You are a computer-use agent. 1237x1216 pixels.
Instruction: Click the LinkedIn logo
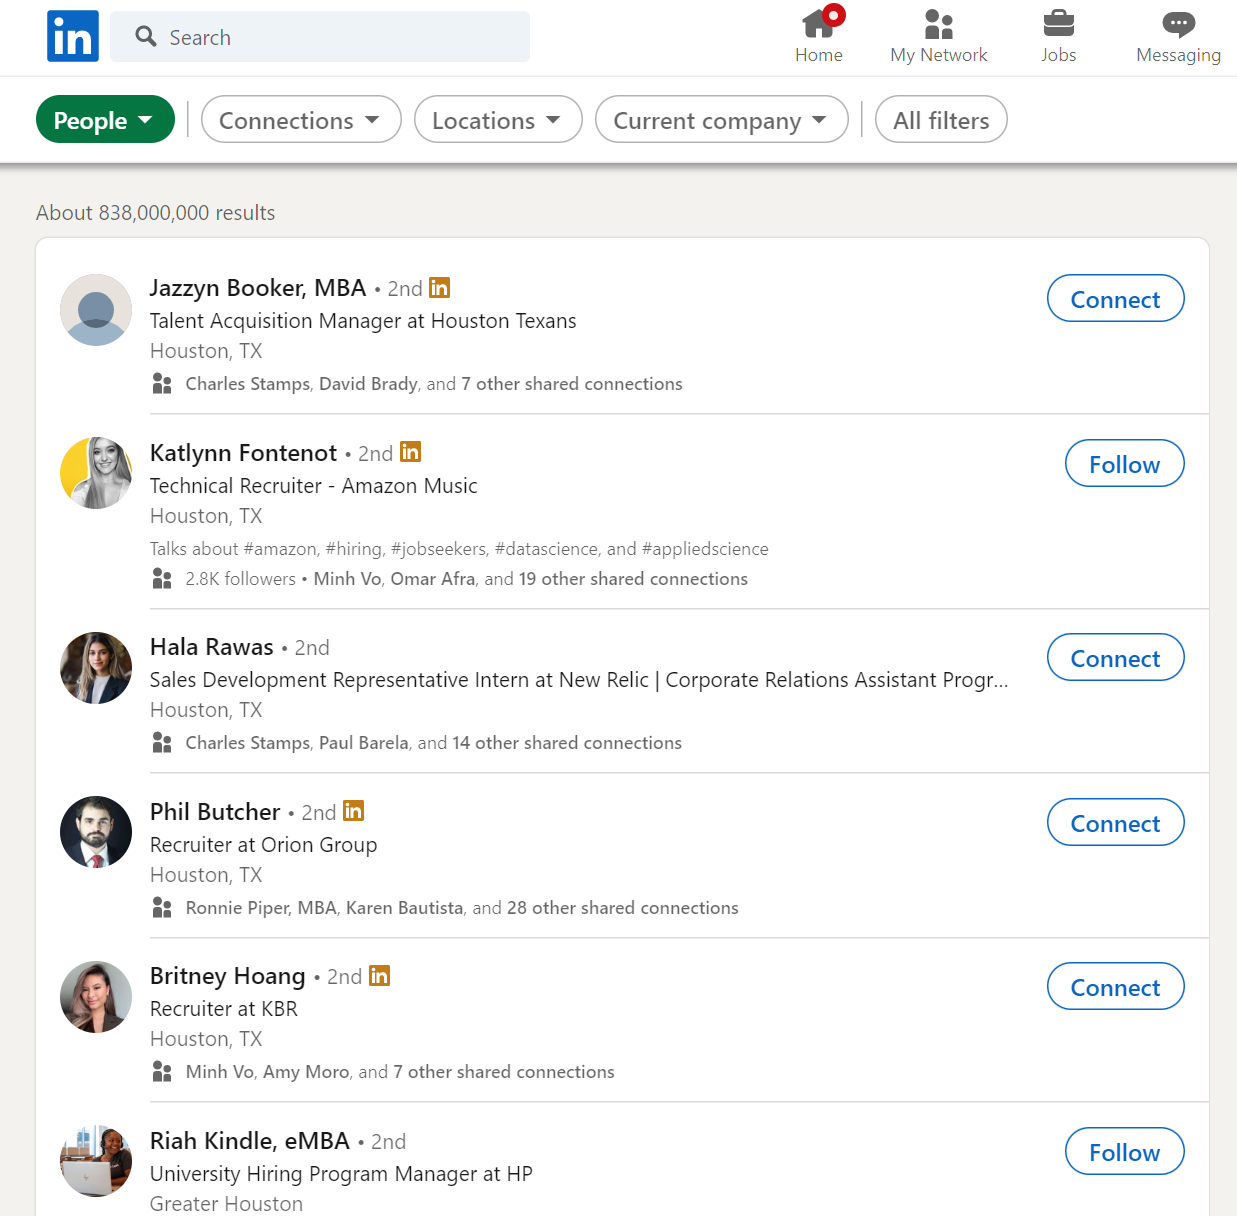[72, 36]
